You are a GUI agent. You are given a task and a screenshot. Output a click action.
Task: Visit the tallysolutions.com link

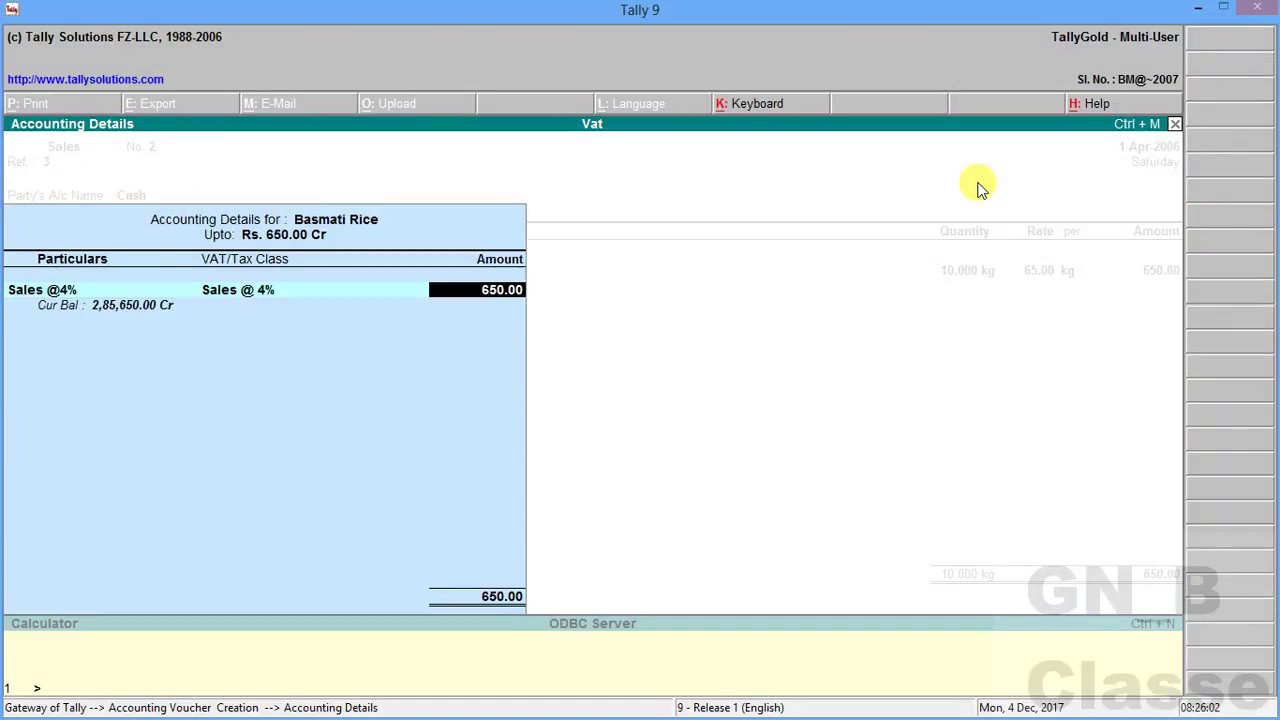click(x=85, y=79)
